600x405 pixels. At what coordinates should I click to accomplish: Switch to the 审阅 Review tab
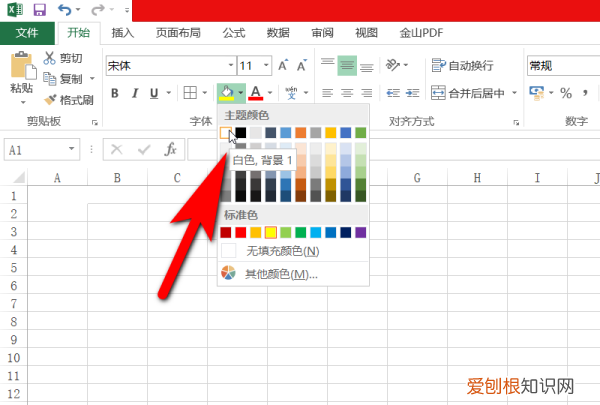[322, 33]
